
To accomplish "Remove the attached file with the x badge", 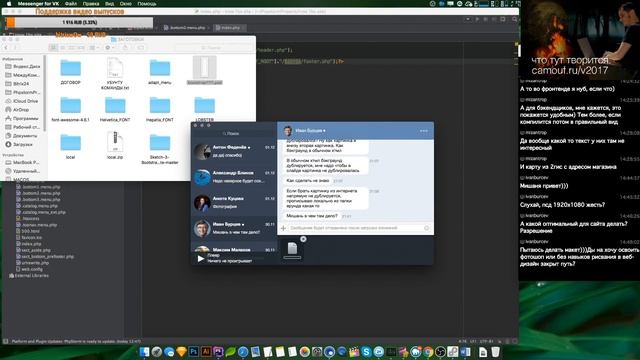I will pyautogui.click(x=303, y=239).
